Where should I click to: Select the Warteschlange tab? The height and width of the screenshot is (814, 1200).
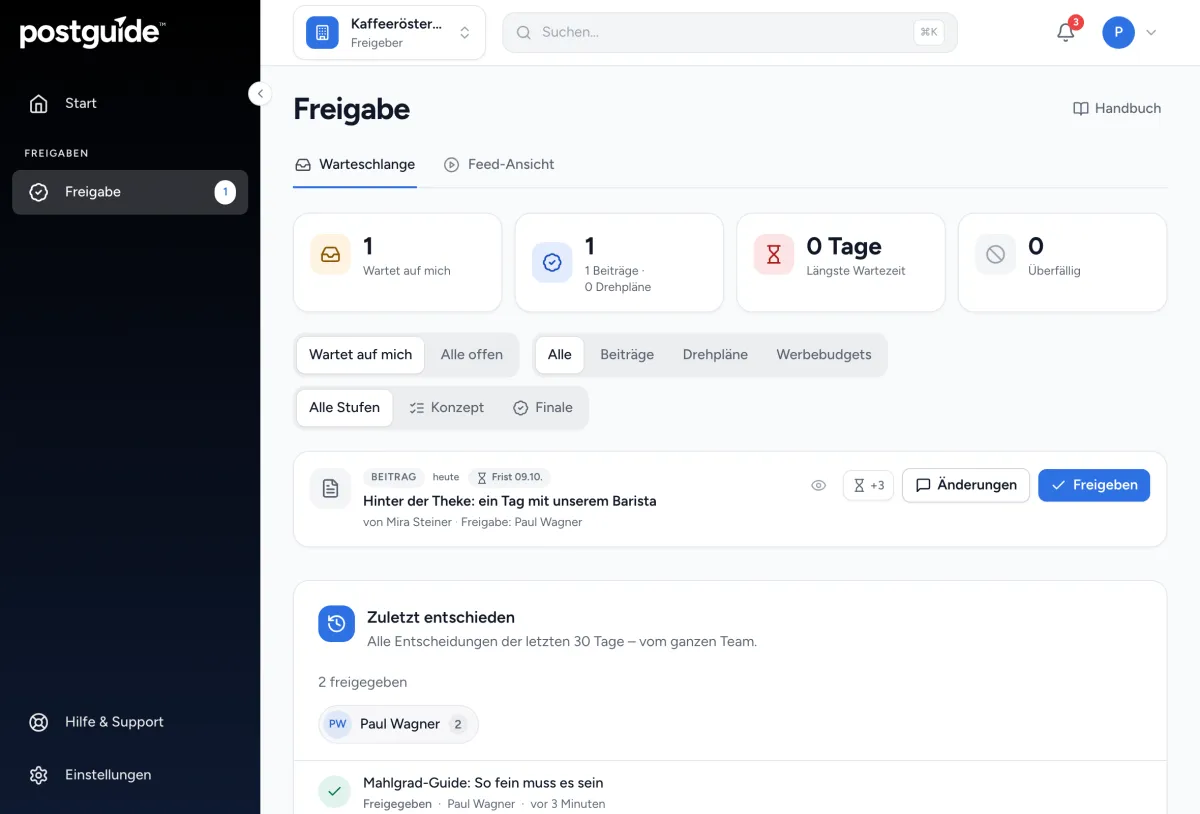[355, 164]
